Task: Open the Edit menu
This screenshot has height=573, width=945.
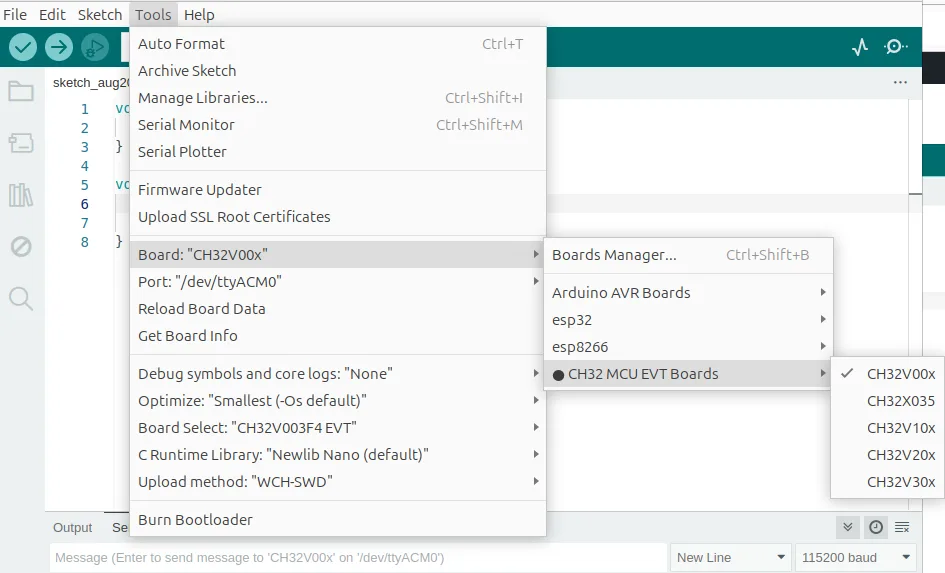Action: click(52, 14)
